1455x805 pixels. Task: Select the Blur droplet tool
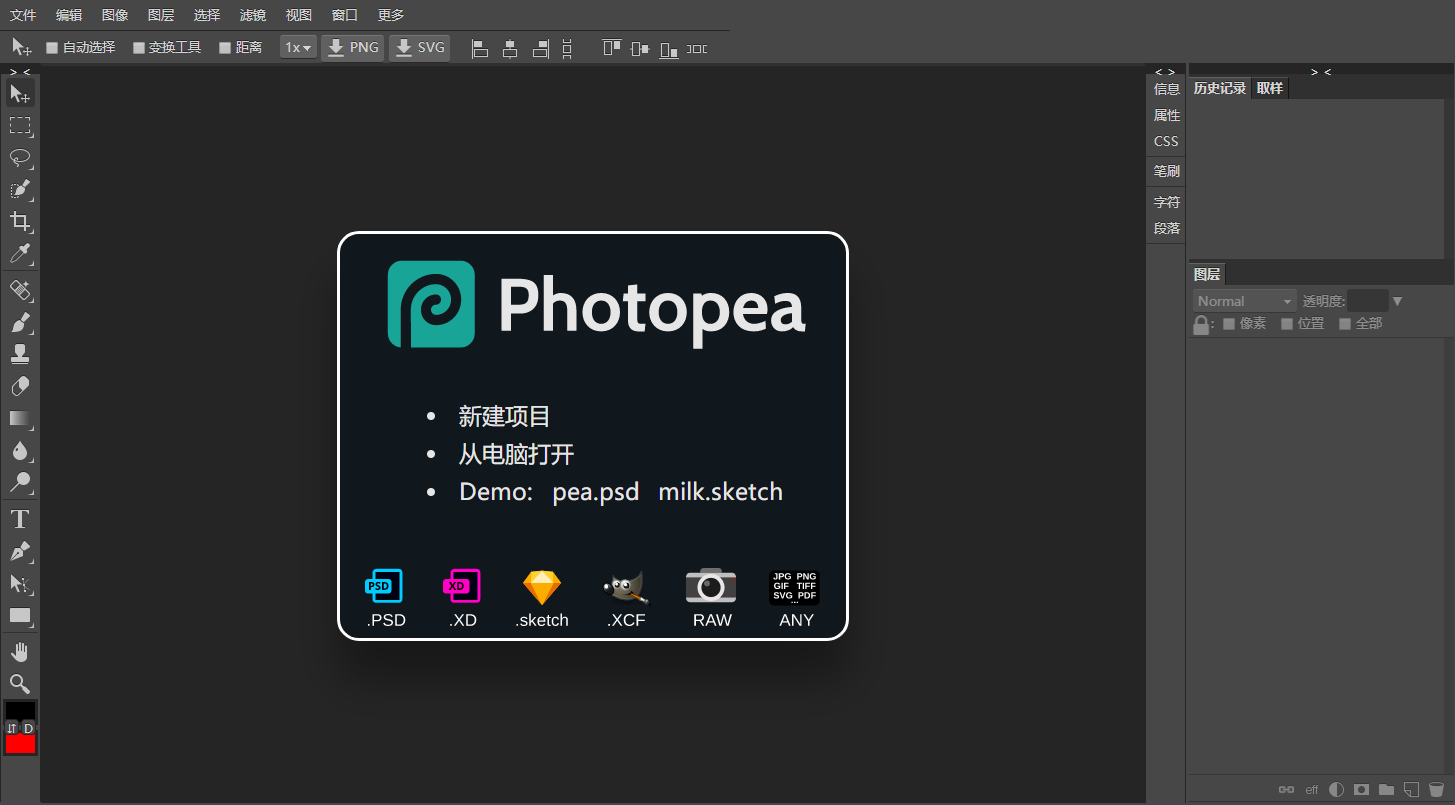[20, 450]
